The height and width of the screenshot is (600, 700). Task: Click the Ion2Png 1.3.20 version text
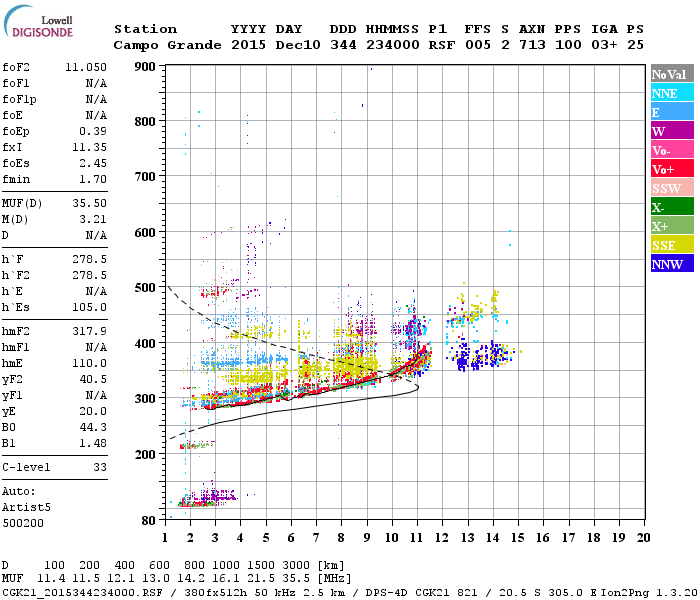(x=650, y=593)
